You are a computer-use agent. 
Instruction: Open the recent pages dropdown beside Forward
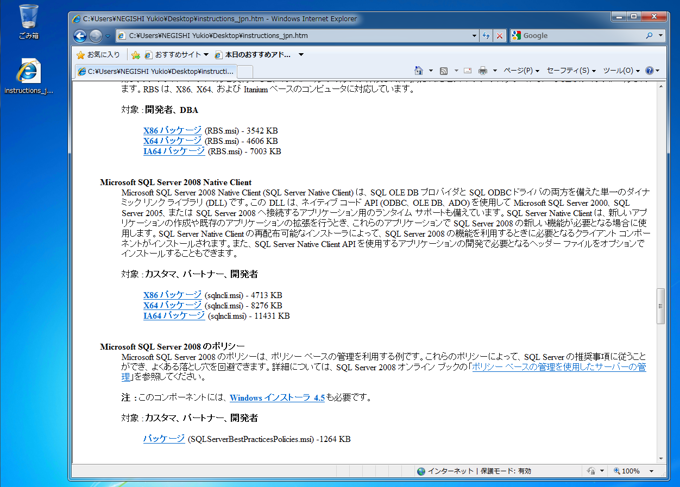[x=108, y=36]
